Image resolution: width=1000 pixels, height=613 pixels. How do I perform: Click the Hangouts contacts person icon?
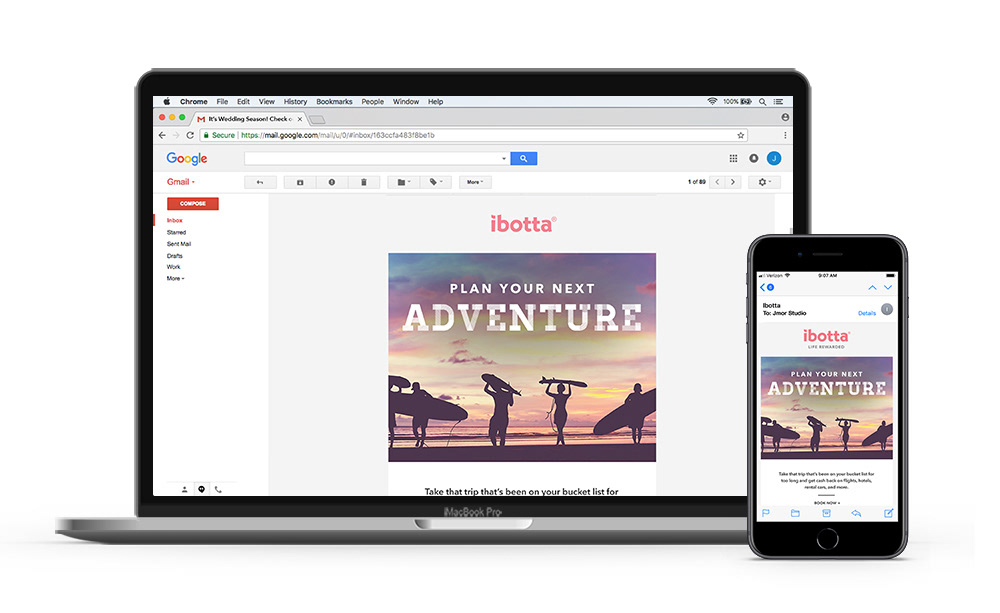(184, 489)
